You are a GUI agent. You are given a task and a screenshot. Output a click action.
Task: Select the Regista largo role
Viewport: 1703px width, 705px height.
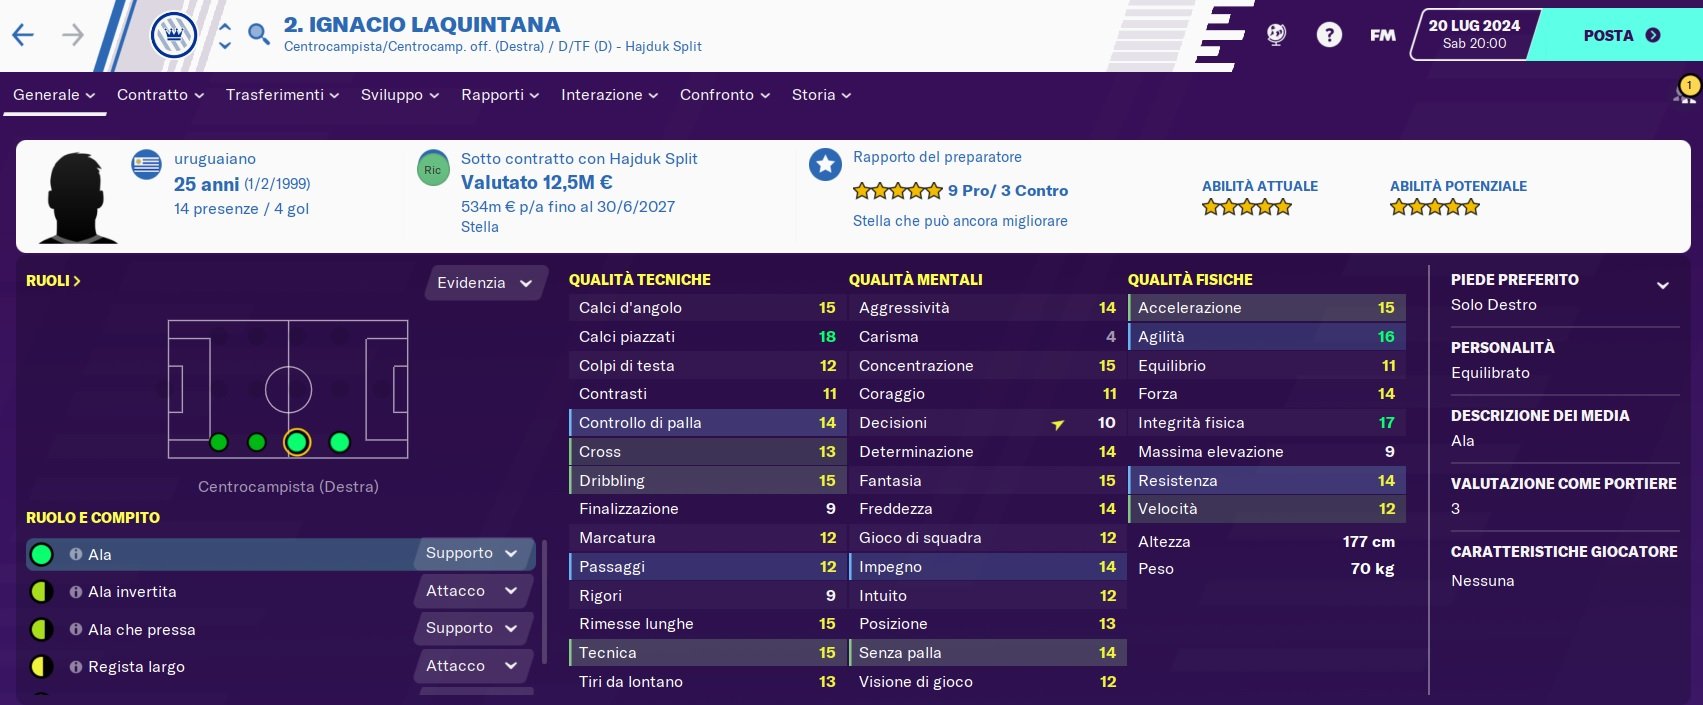136,667
